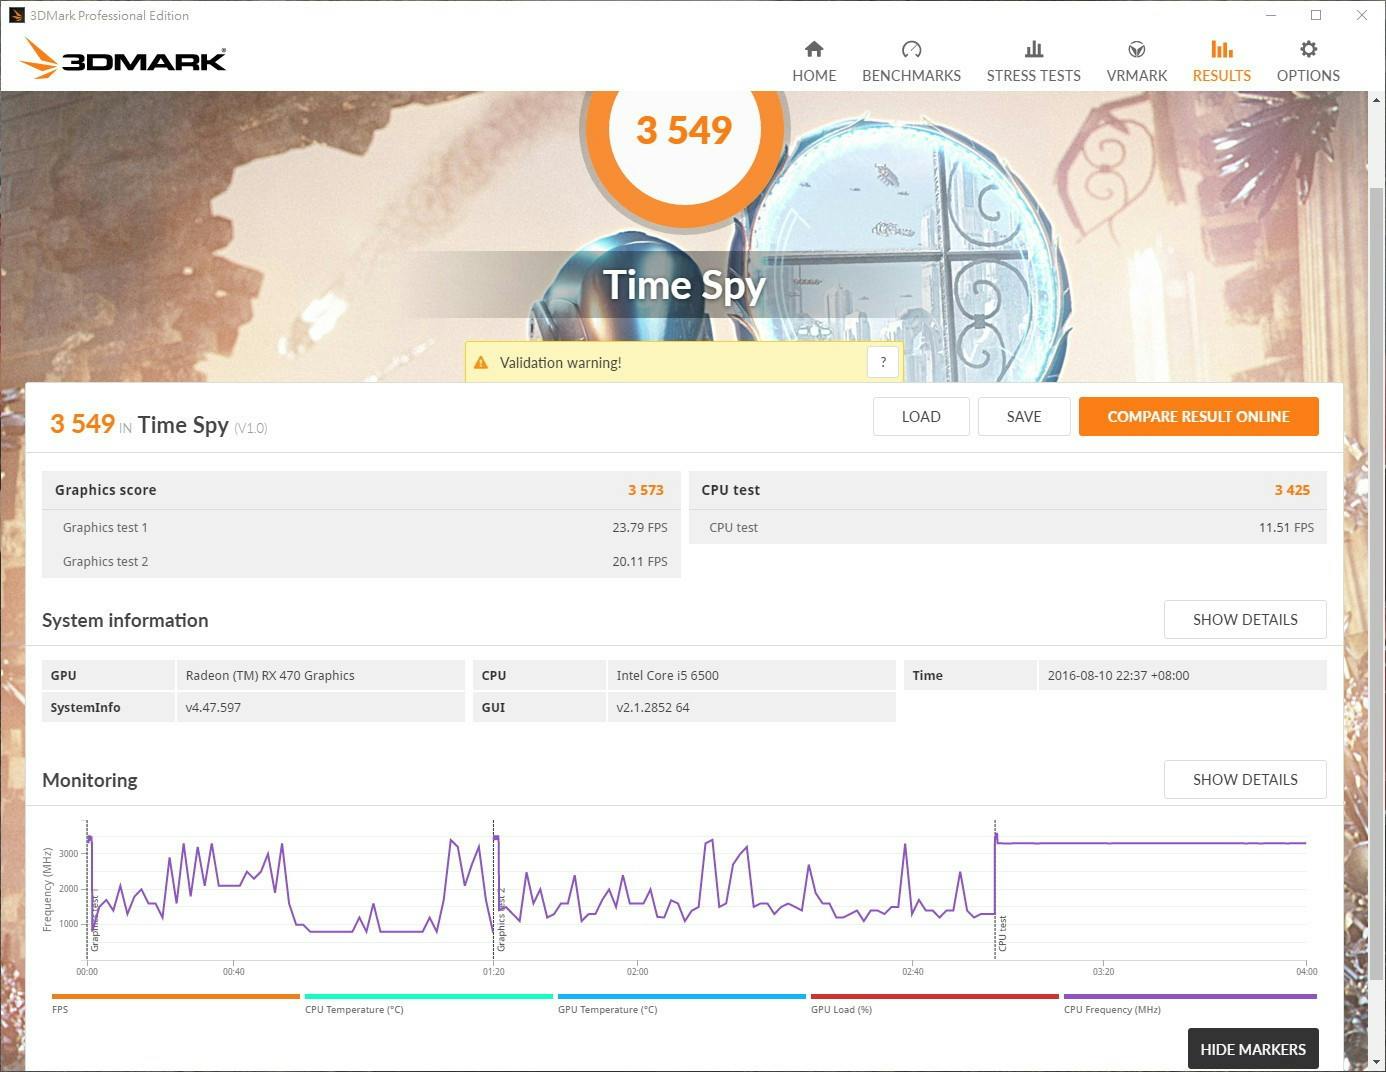Viewport: 1386px width, 1072px height.
Task: Click the 3DMark logo
Action: 123,59
